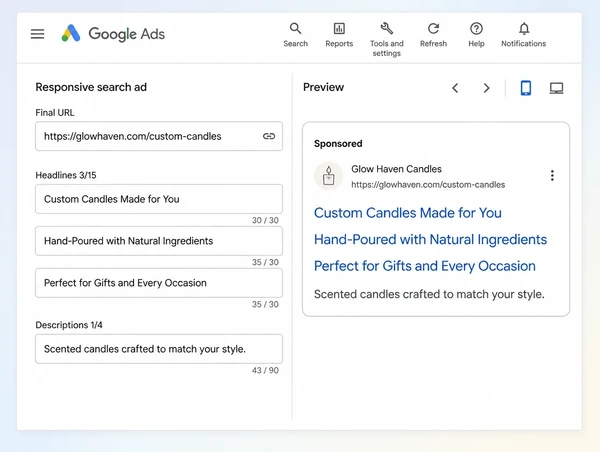This screenshot has height=452, width=600.
Task: Click the 'Final URL' label
Action: [55, 113]
